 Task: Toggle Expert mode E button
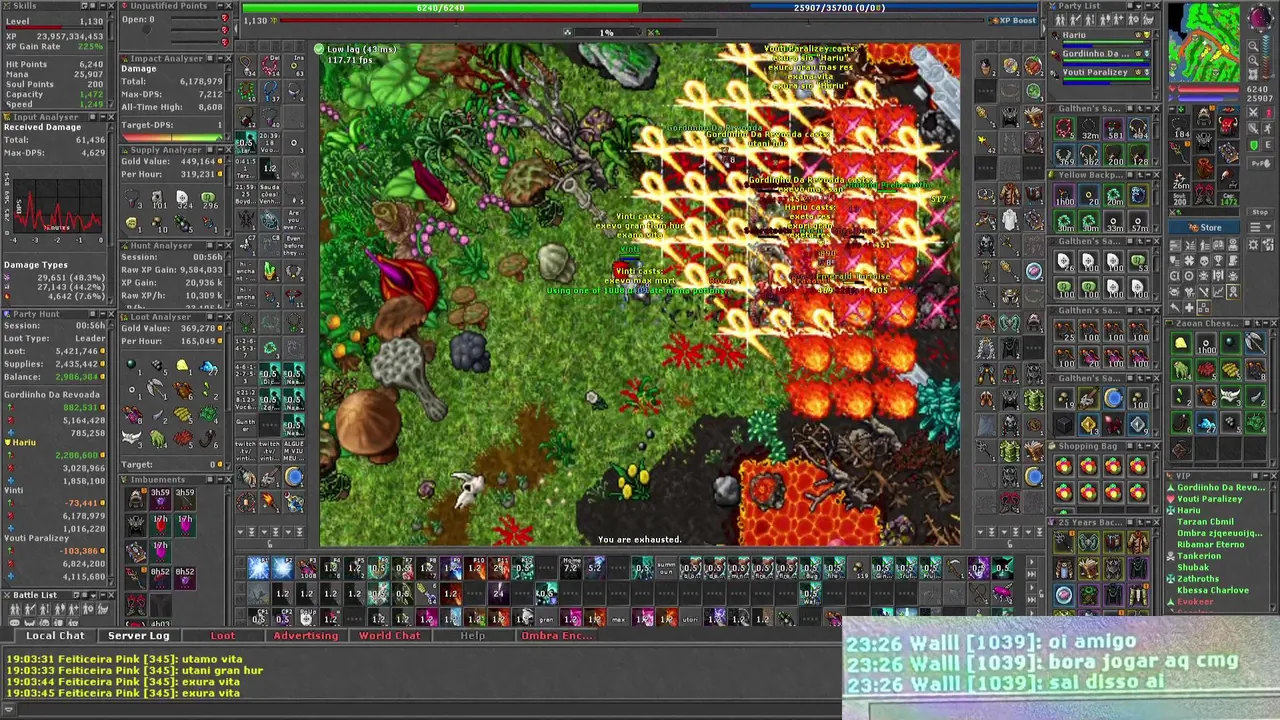coord(1268,145)
